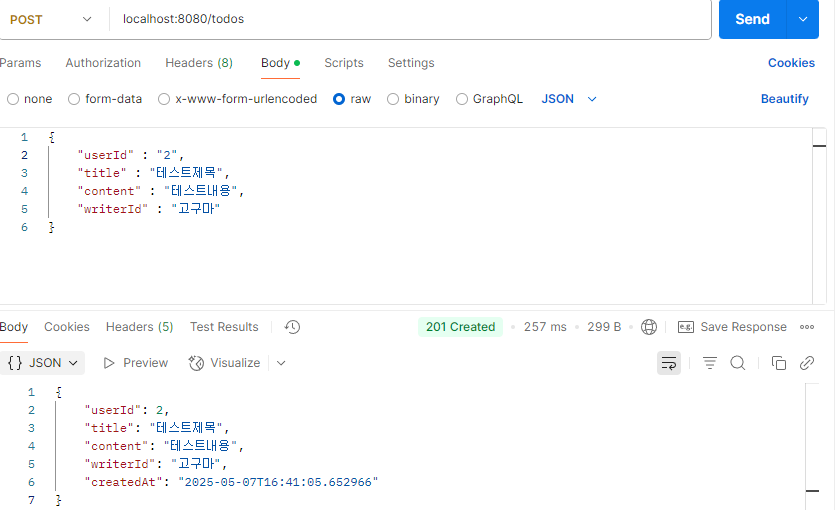Click the Save Response icon
Viewport: 836px width, 510px height.
pyautogui.click(x=686, y=327)
